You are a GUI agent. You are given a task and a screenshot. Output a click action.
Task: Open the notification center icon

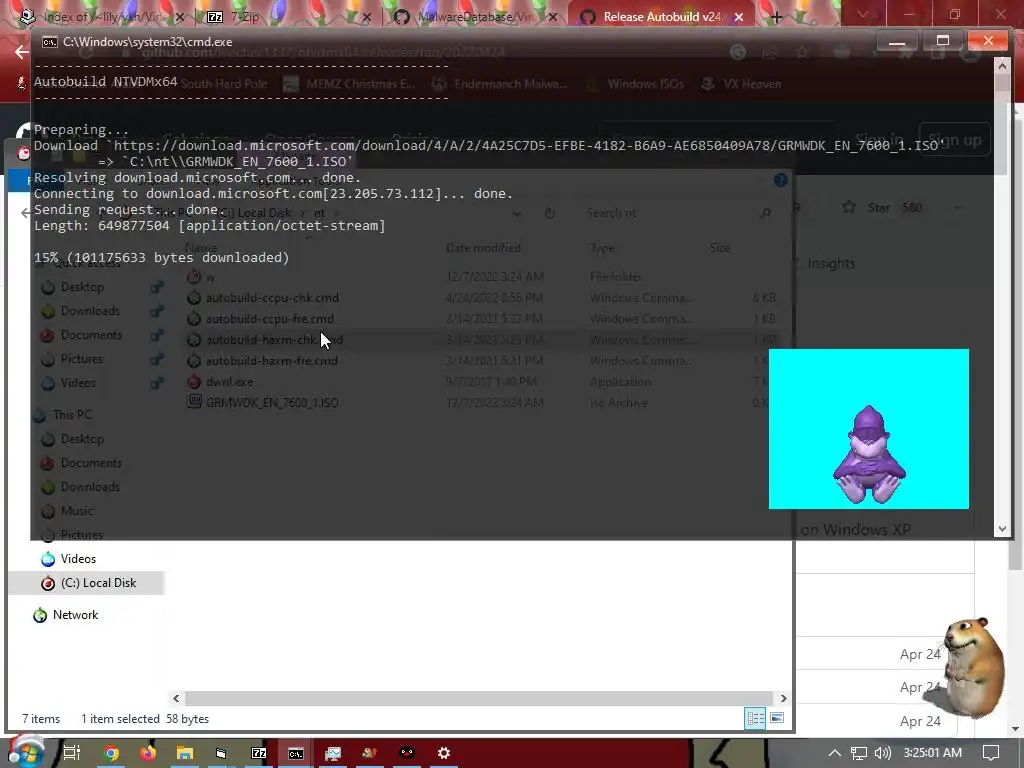(x=991, y=753)
